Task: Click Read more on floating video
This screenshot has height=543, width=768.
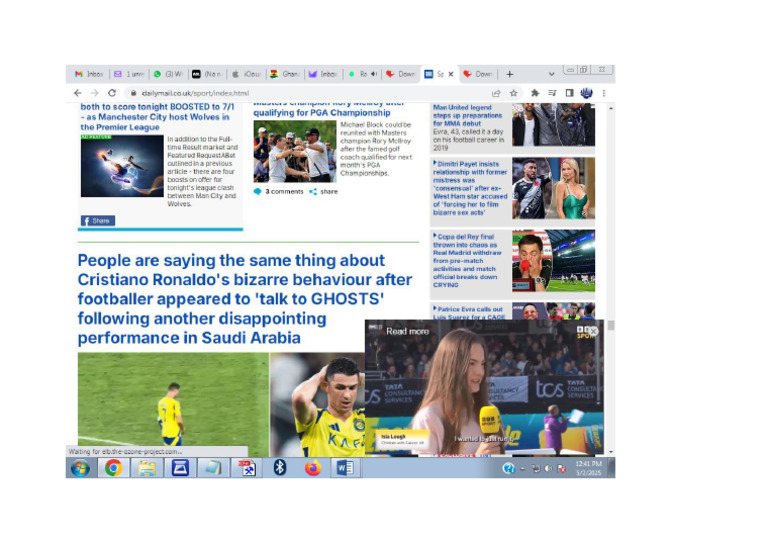Action: (408, 331)
